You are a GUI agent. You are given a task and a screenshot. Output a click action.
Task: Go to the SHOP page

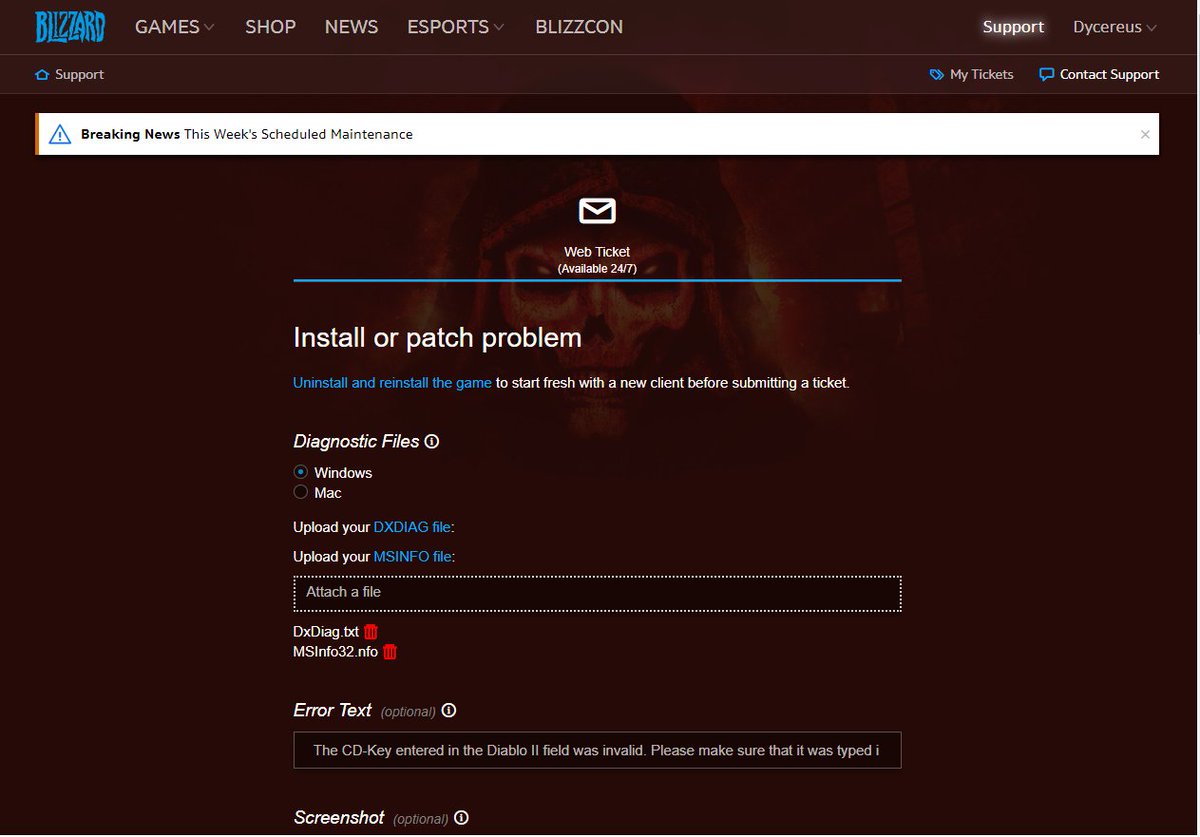(x=270, y=27)
